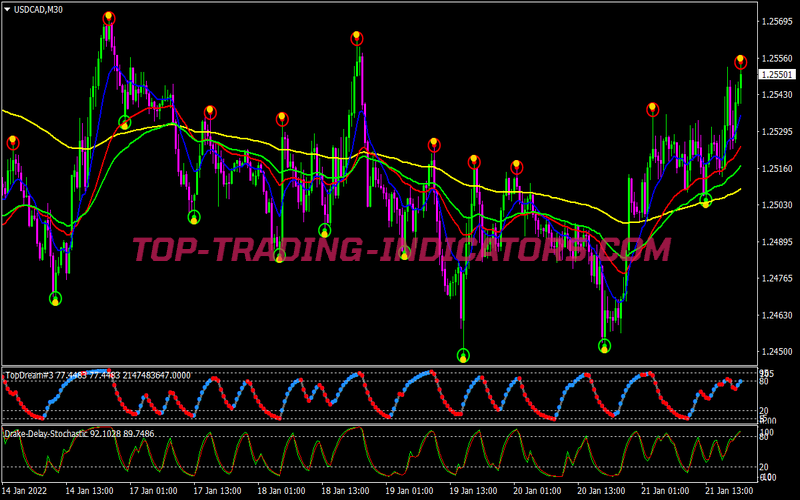The width and height of the screenshot is (800, 500).
Task: Click the 1.25160 price axis label
Action: click(777, 168)
